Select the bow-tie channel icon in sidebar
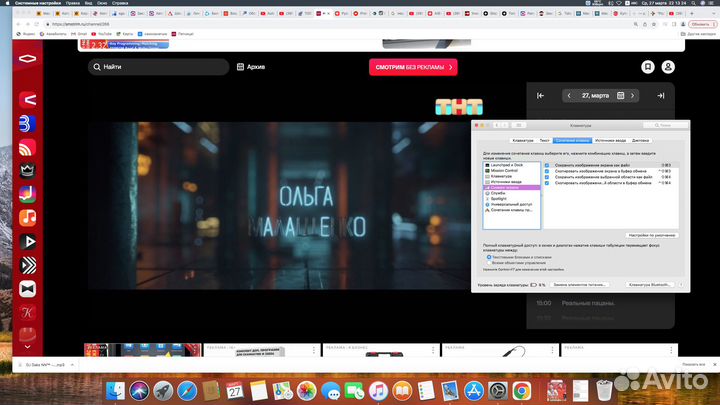The width and height of the screenshot is (720, 405). pyautogui.click(x=28, y=289)
